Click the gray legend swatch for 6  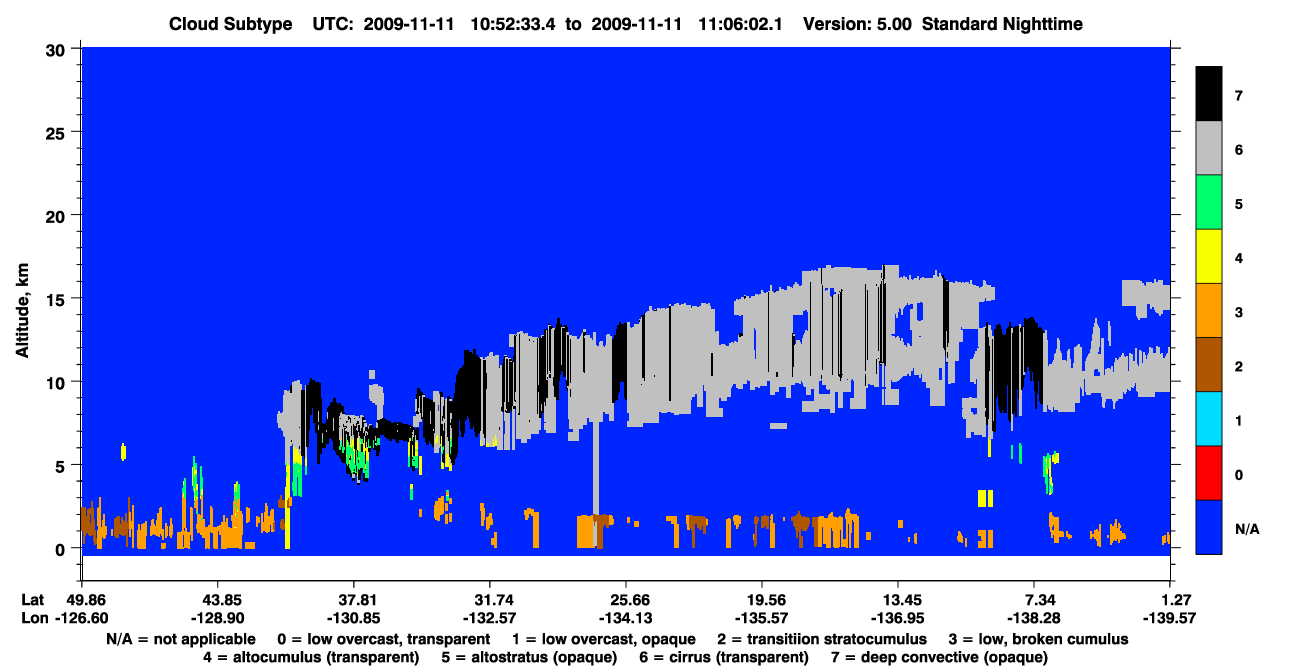1209,148
